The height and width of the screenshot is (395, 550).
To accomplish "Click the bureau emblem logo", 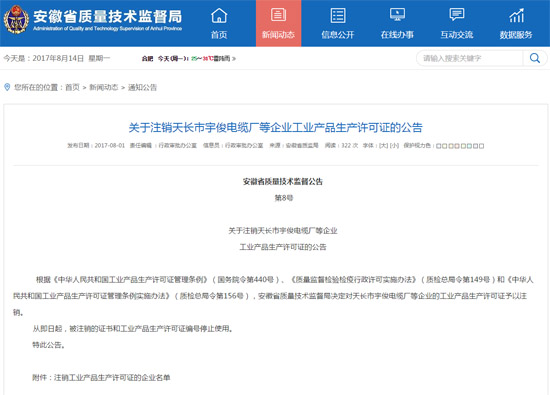I will pyautogui.click(x=16, y=20).
